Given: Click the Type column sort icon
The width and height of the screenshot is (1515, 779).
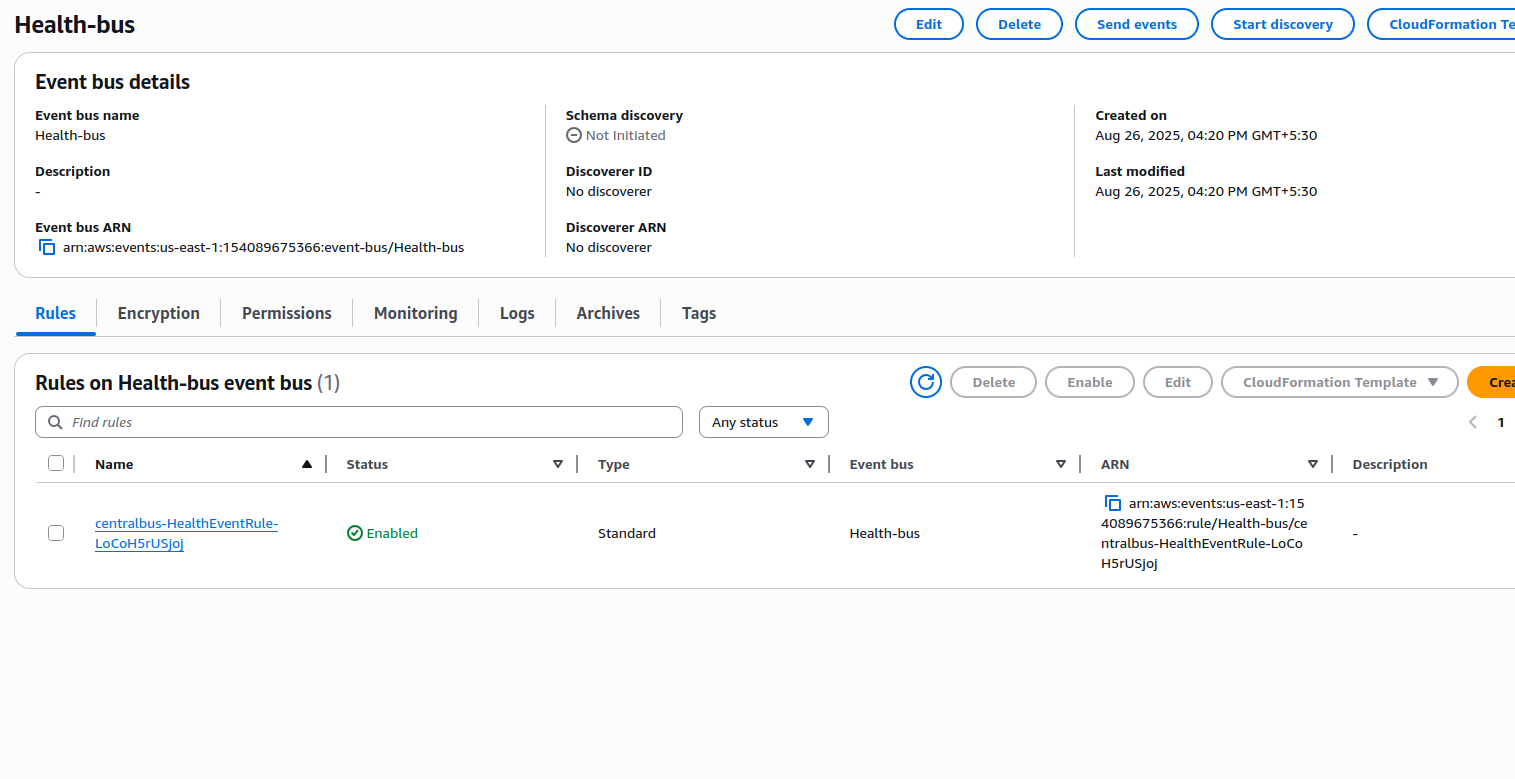Looking at the screenshot, I should [810, 464].
